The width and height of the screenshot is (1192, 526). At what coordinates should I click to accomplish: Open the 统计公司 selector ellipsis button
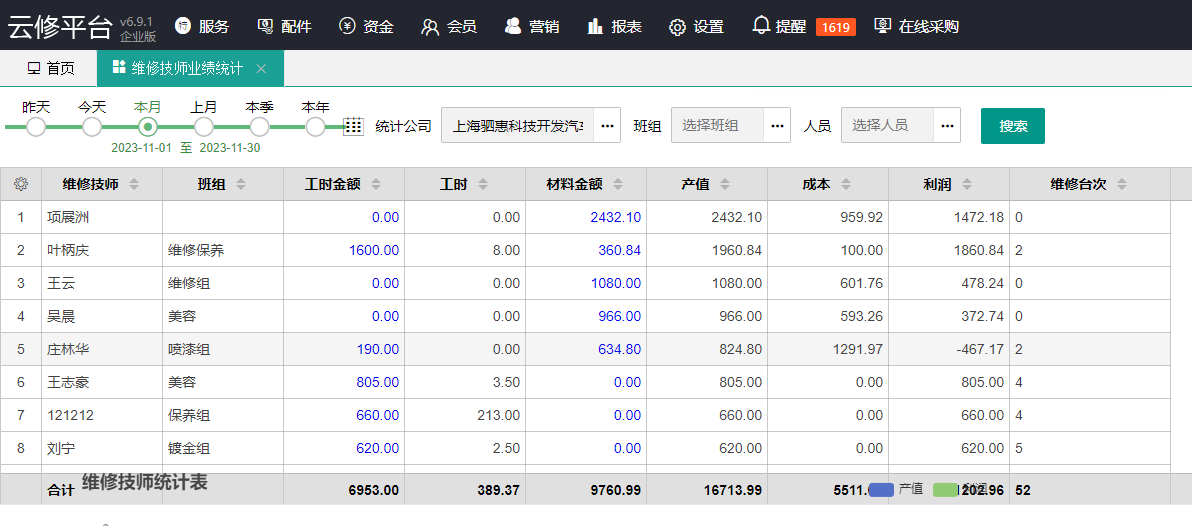click(x=607, y=126)
